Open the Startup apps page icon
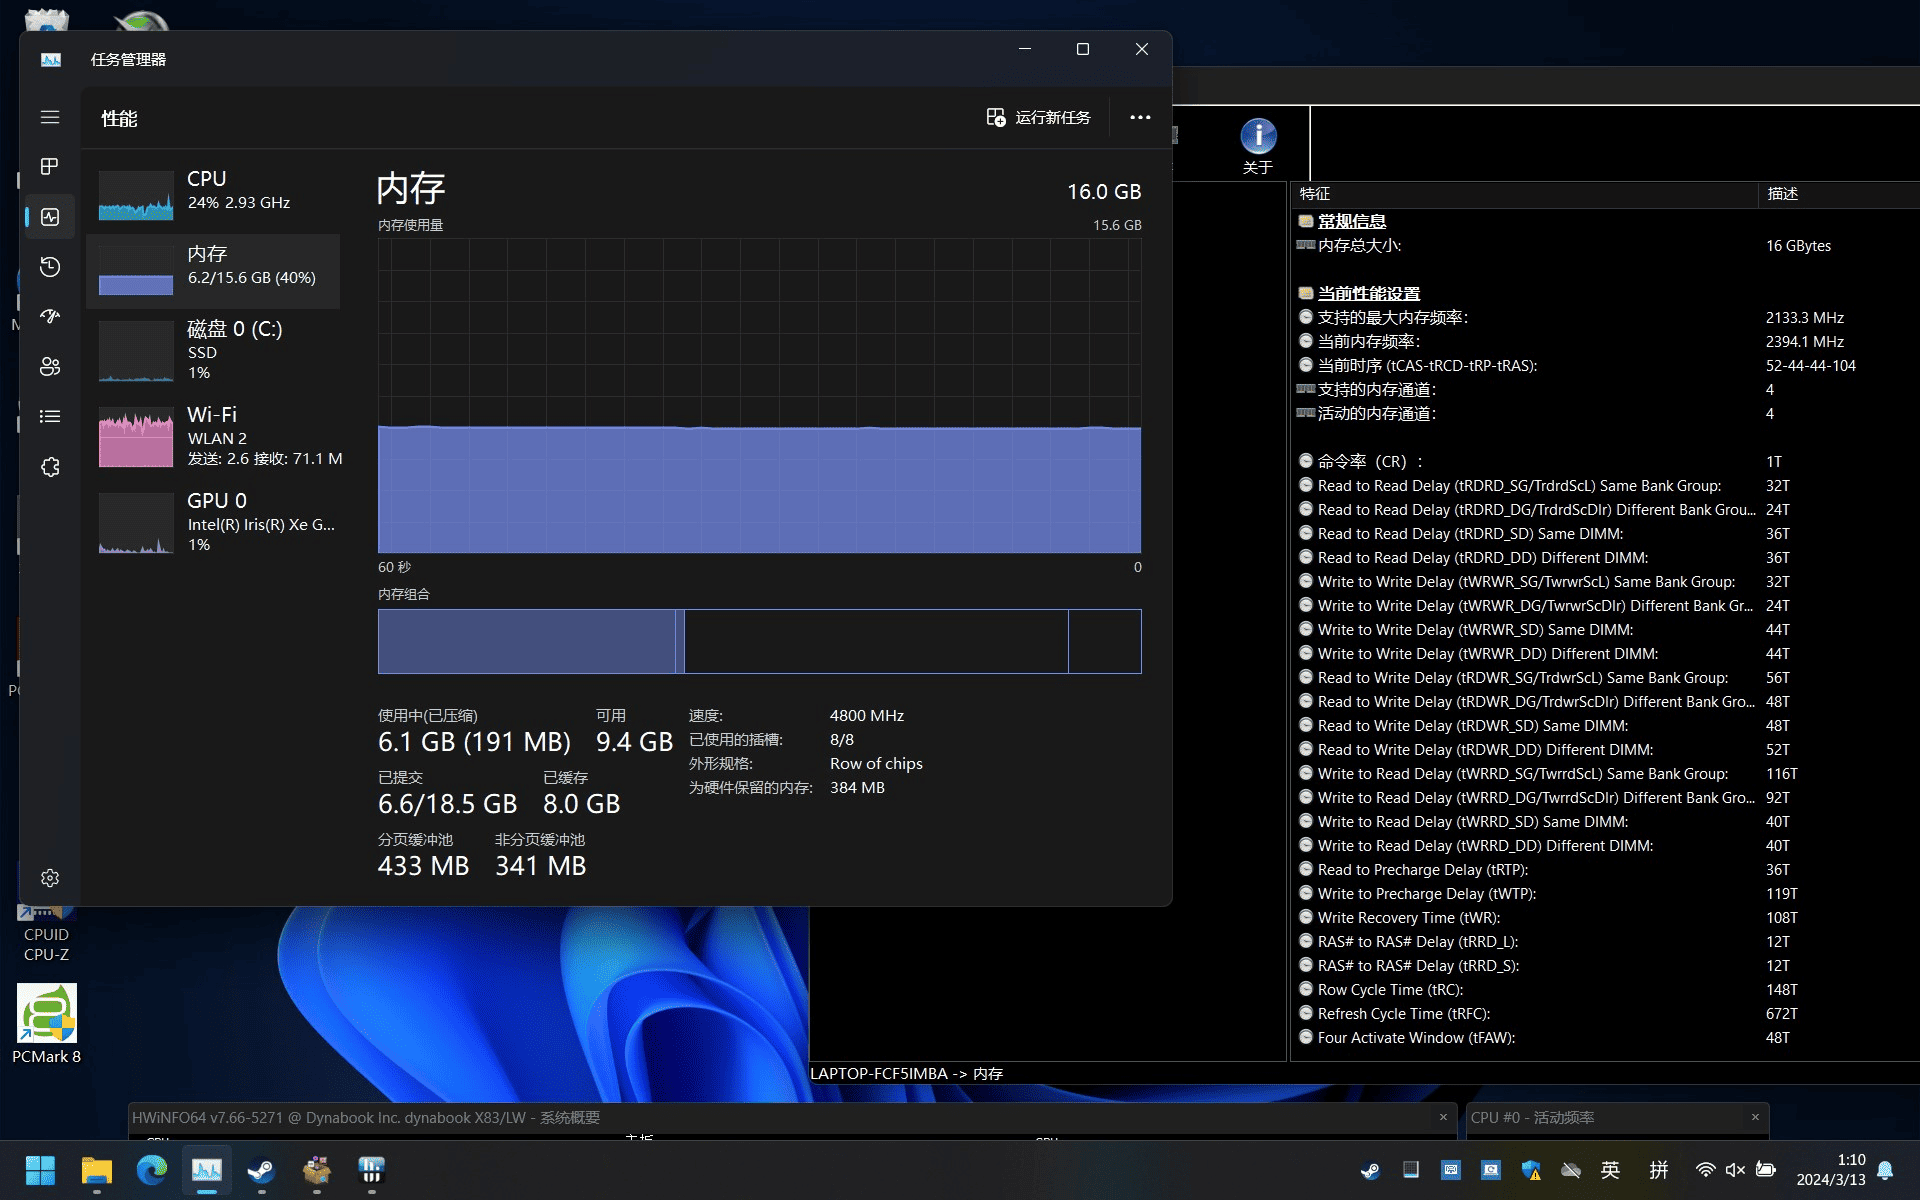 pos(50,316)
